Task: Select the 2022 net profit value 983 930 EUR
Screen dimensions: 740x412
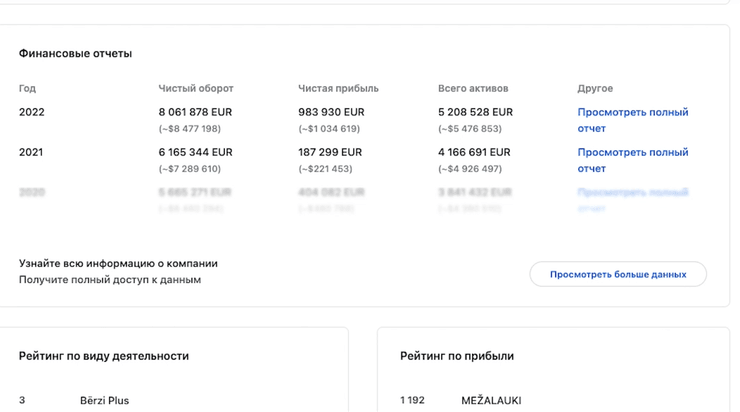Action: pyautogui.click(x=331, y=112)
